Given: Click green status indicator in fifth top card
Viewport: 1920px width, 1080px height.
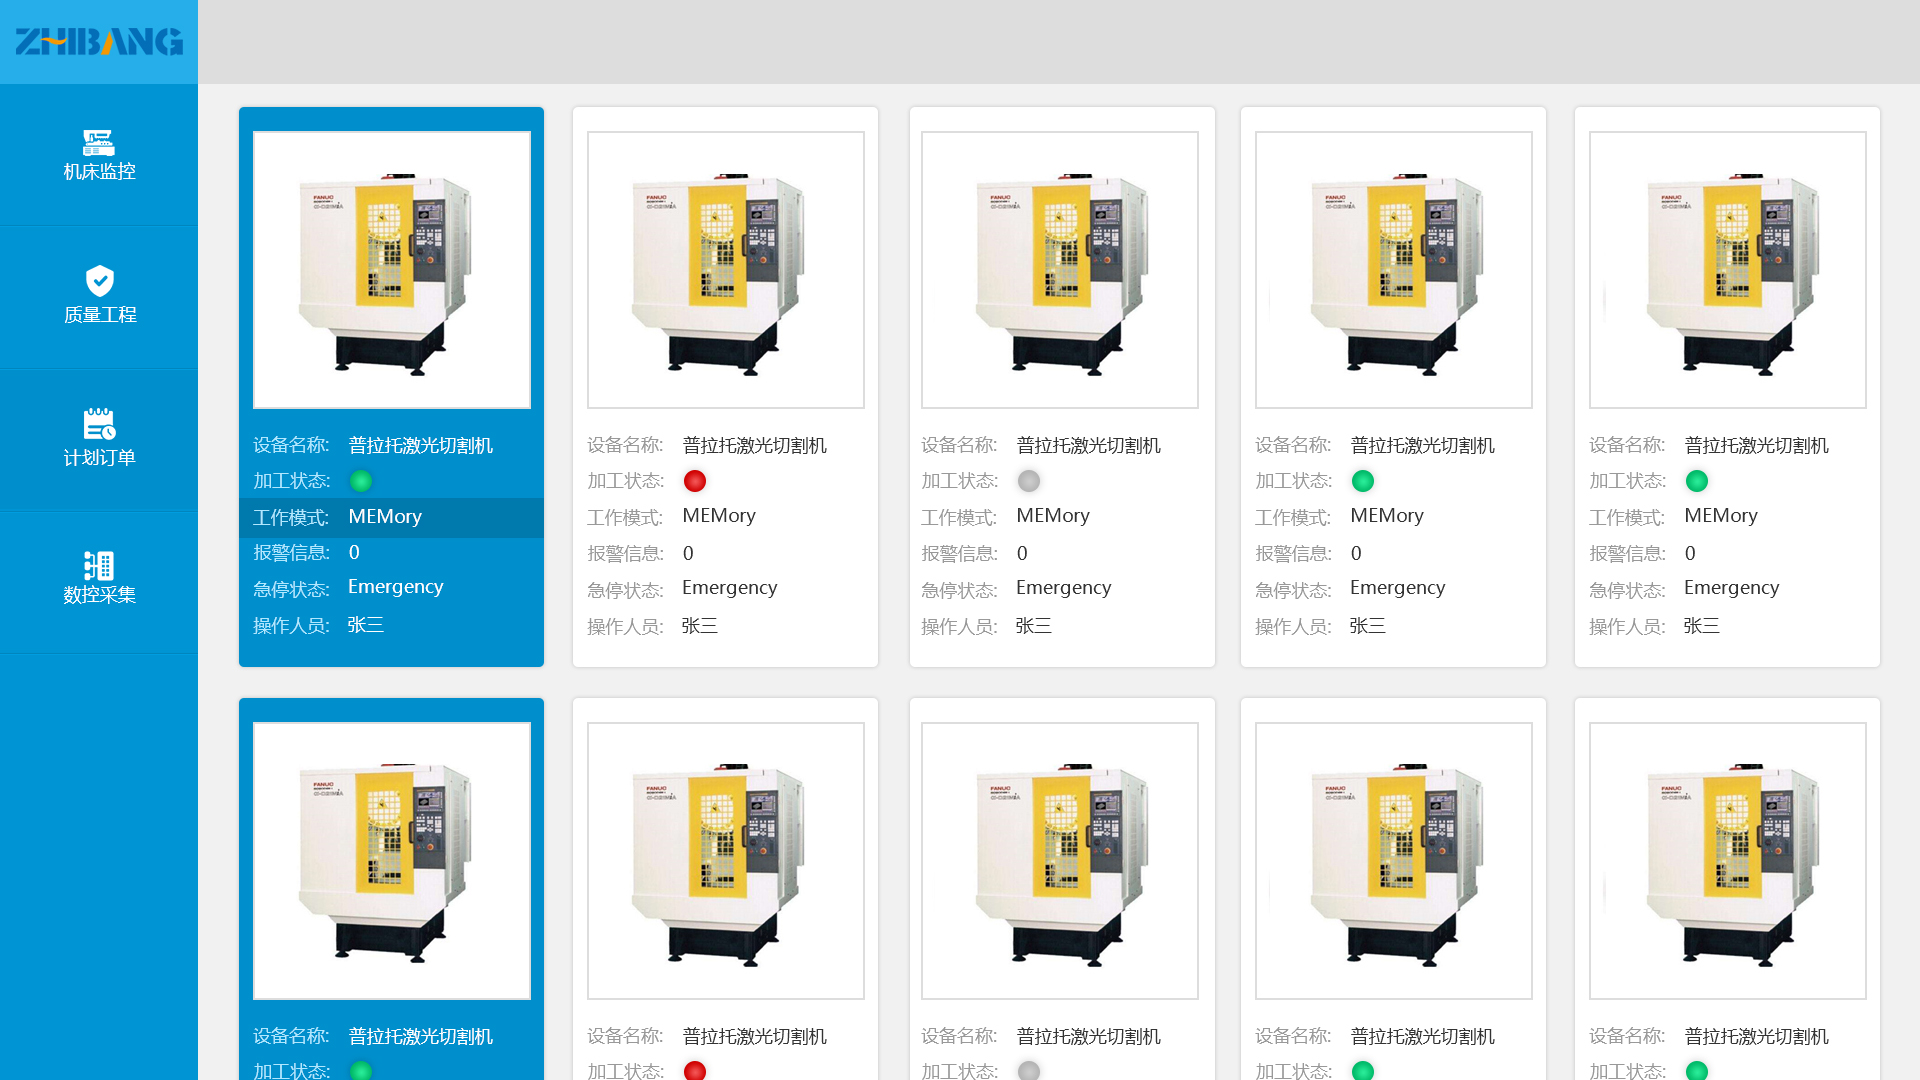Looking at the screenshot, I should pos(1697,481).
